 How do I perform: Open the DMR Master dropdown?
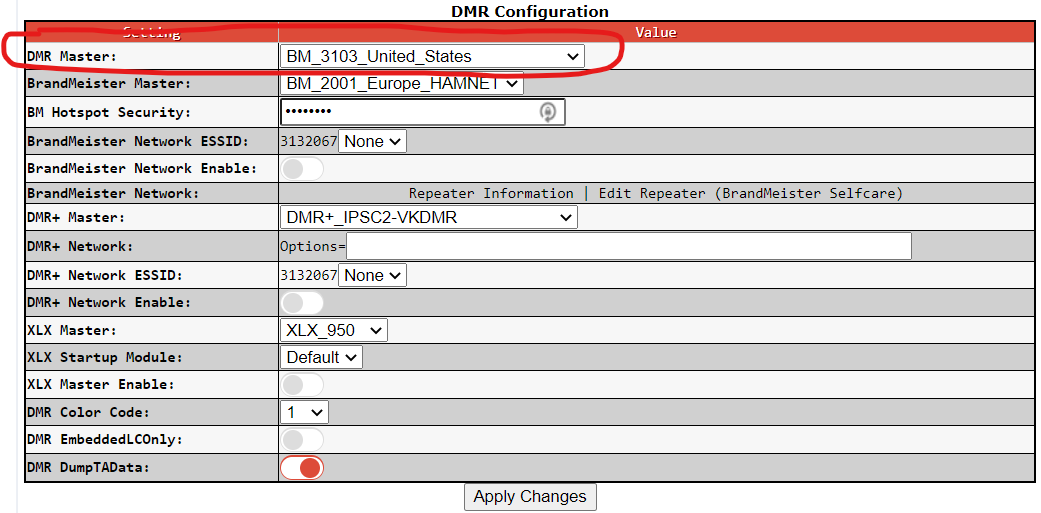[x=432, y=56]
